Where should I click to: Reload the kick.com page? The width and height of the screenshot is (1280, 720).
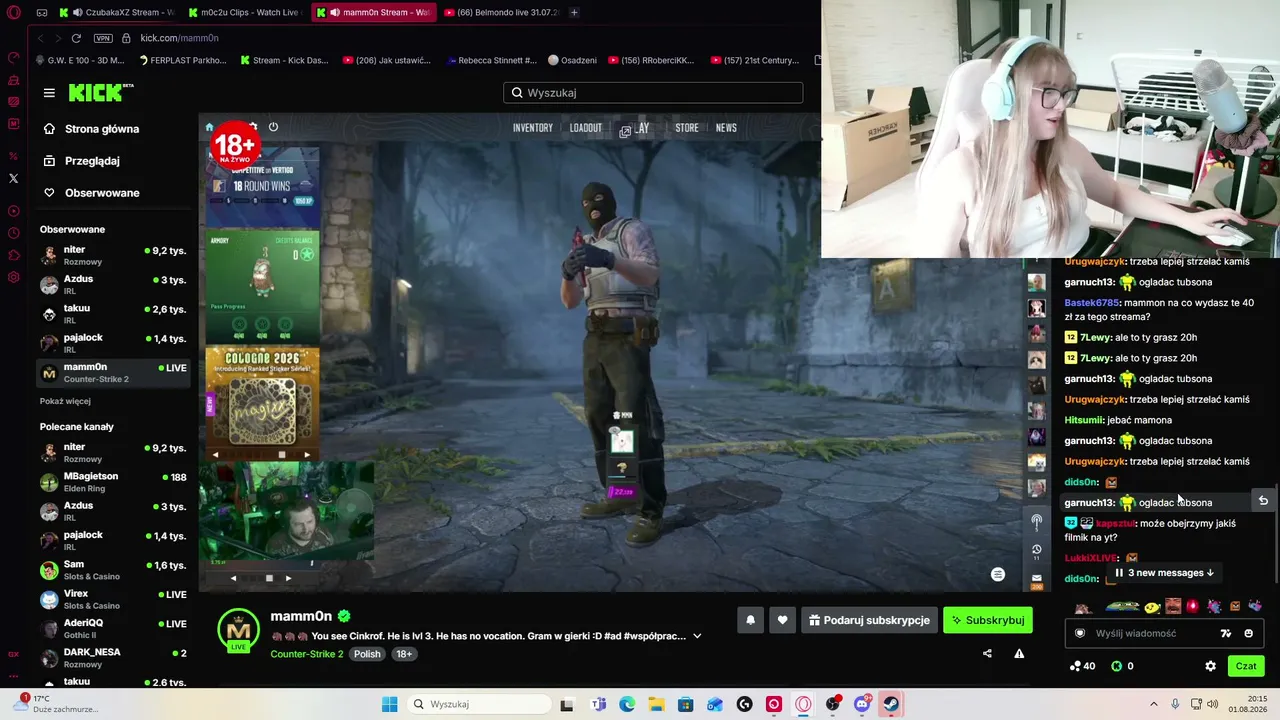click(76, 38)
